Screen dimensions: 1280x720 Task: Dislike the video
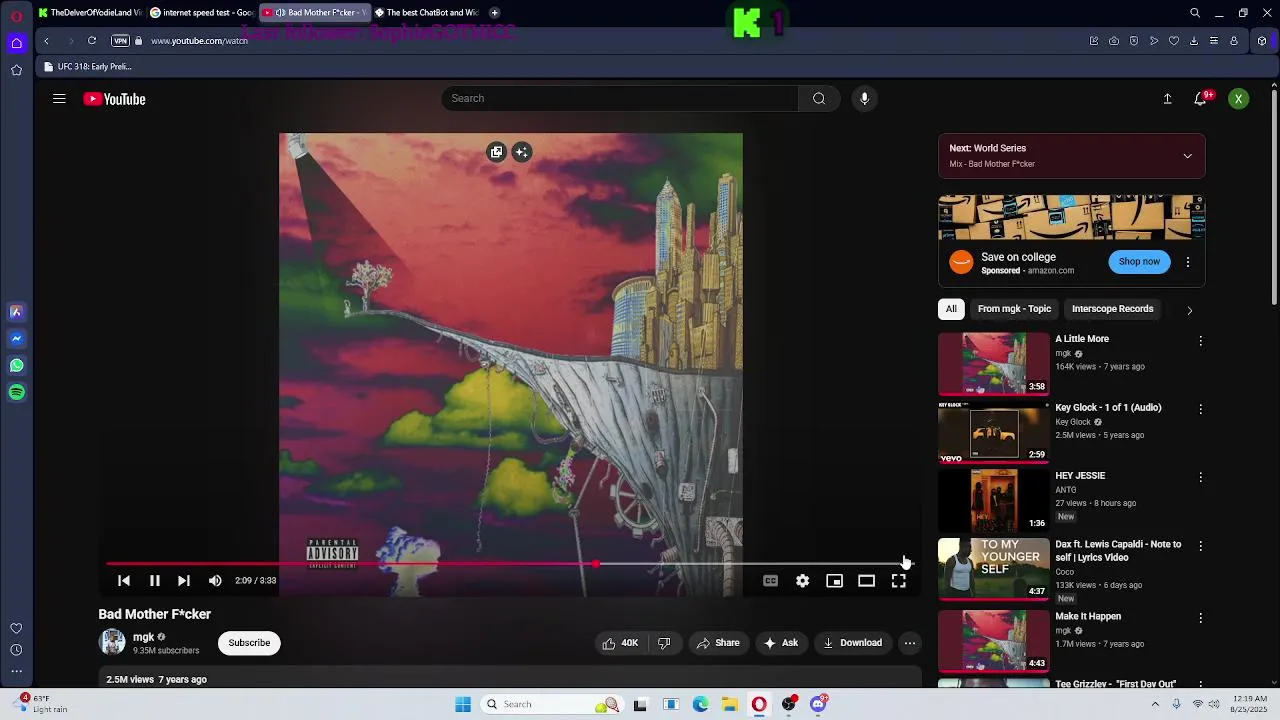(664, 643)
